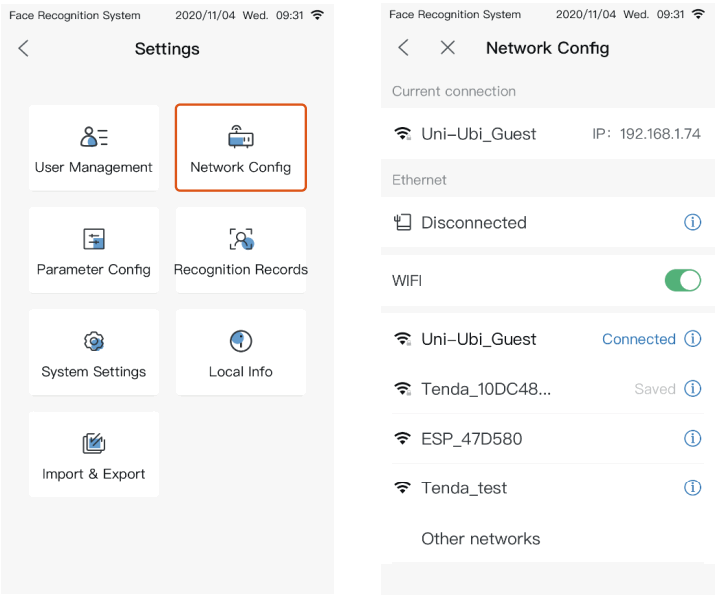The width and height of the screenshot is (718, 602).
Task: Open the Import & Export tile
Action: [x=93, y=455]
